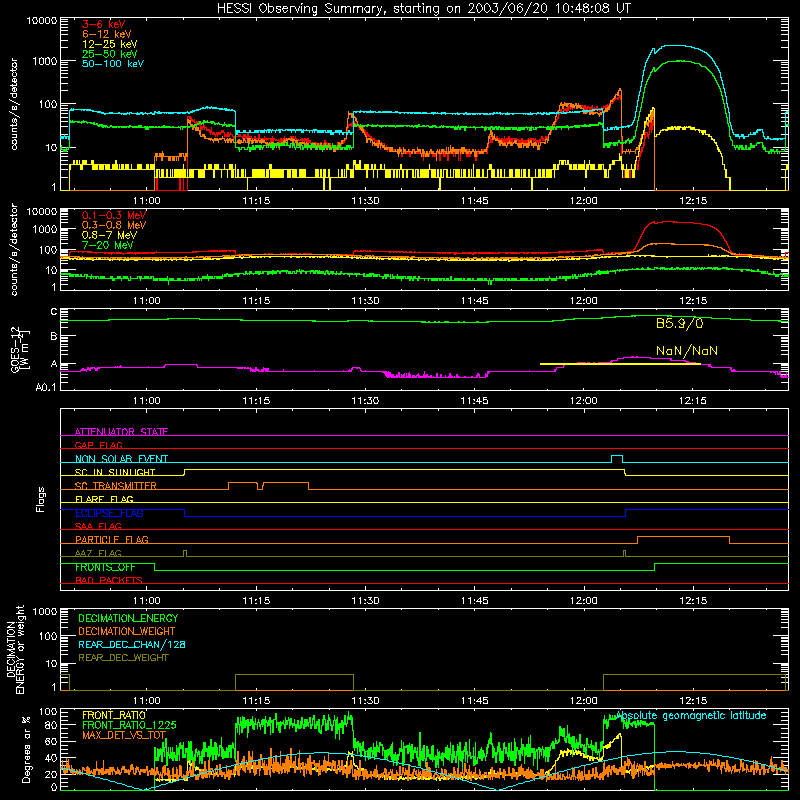Image resolution: width=800 pixels, height=800 pixels.
Task: Select the 3-6 keV legend label
Action: pos(103,24)
